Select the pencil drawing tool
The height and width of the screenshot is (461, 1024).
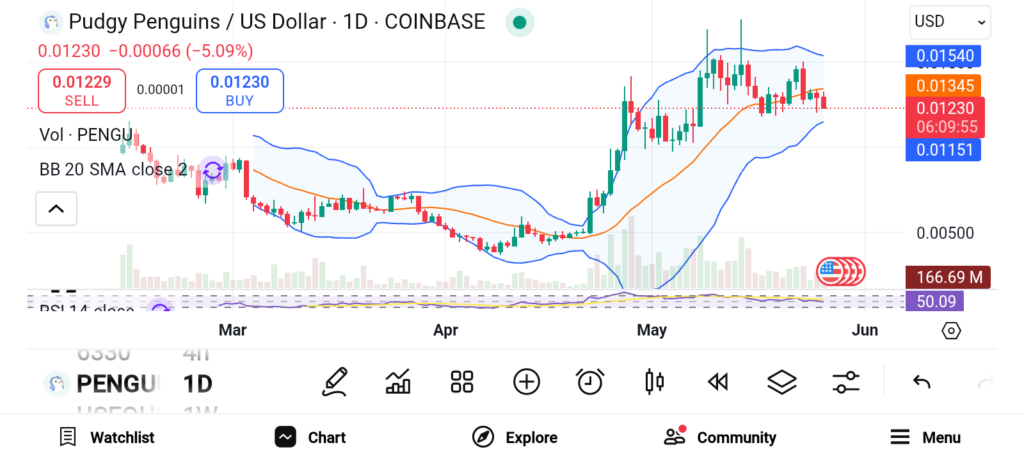[334, 382]
